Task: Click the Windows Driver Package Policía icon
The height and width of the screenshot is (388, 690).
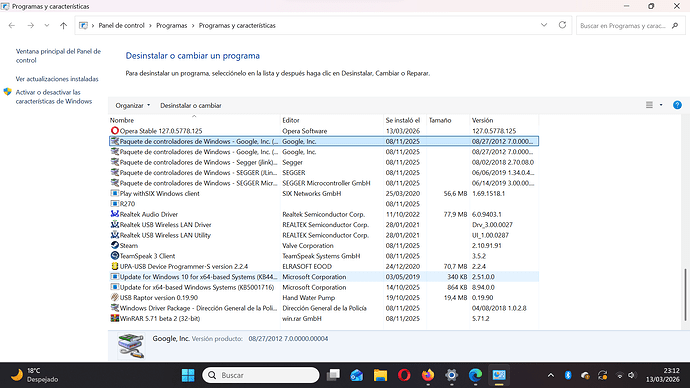Action: [x=114, y=308]
